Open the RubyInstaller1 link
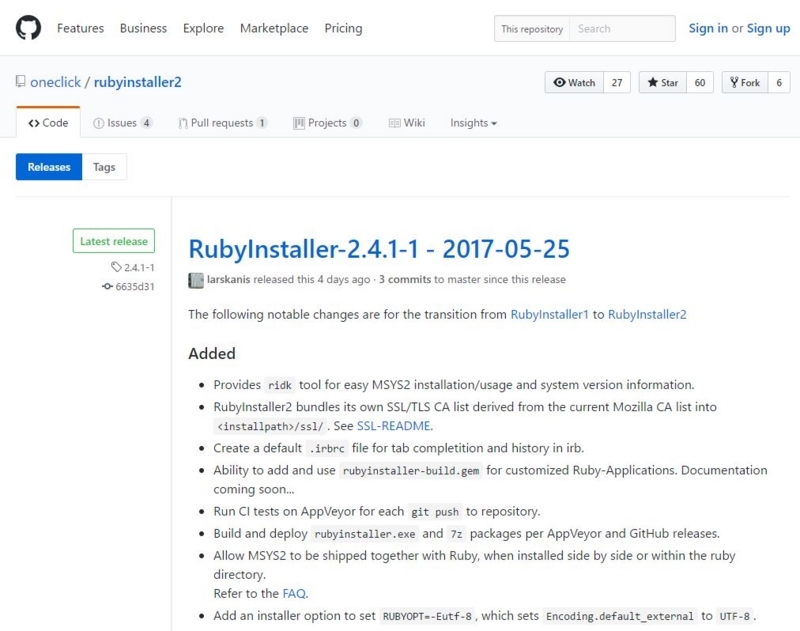Screen dimensions: 800x631 (549, 314)
